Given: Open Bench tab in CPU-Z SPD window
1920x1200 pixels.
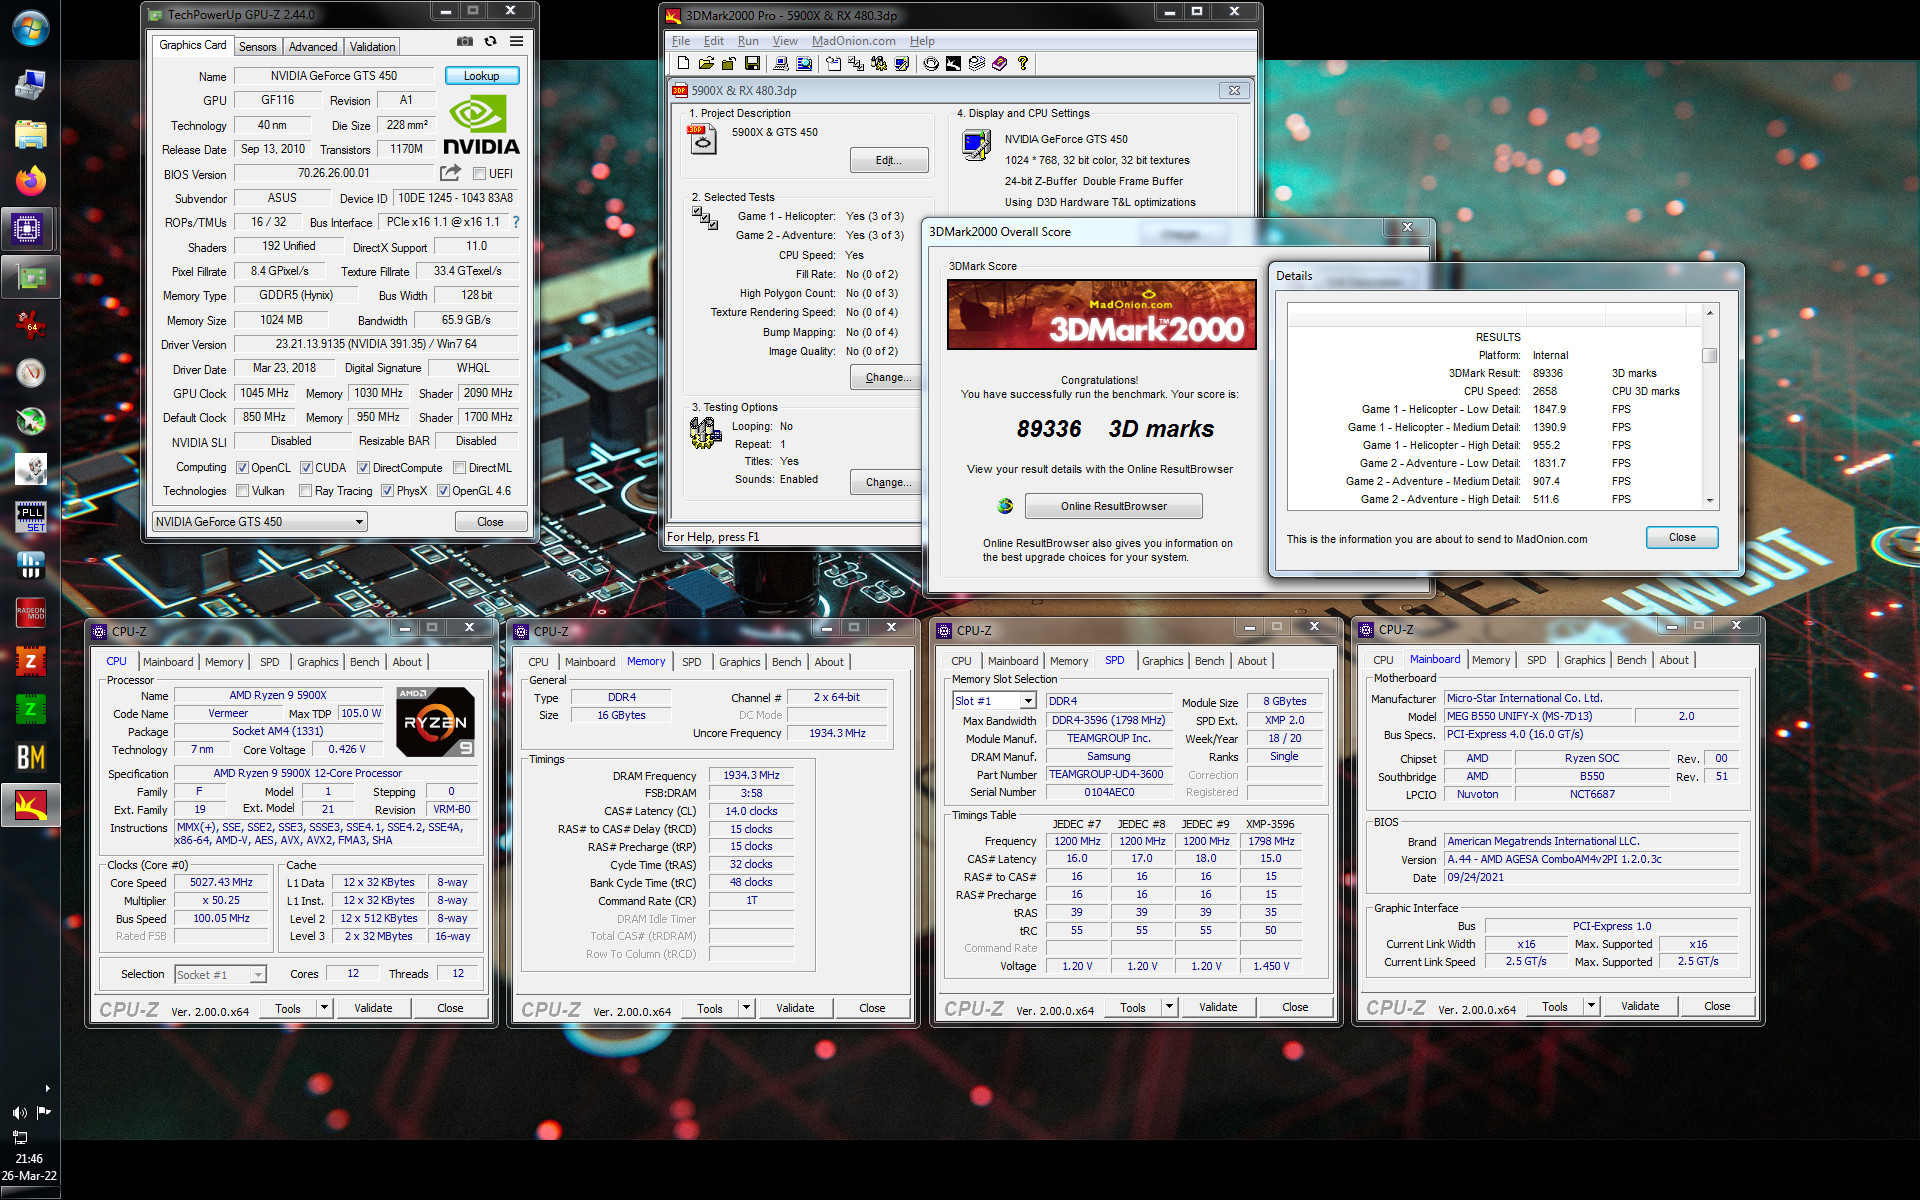Looking at the screenshot, I should click(x=1209, y=661).
